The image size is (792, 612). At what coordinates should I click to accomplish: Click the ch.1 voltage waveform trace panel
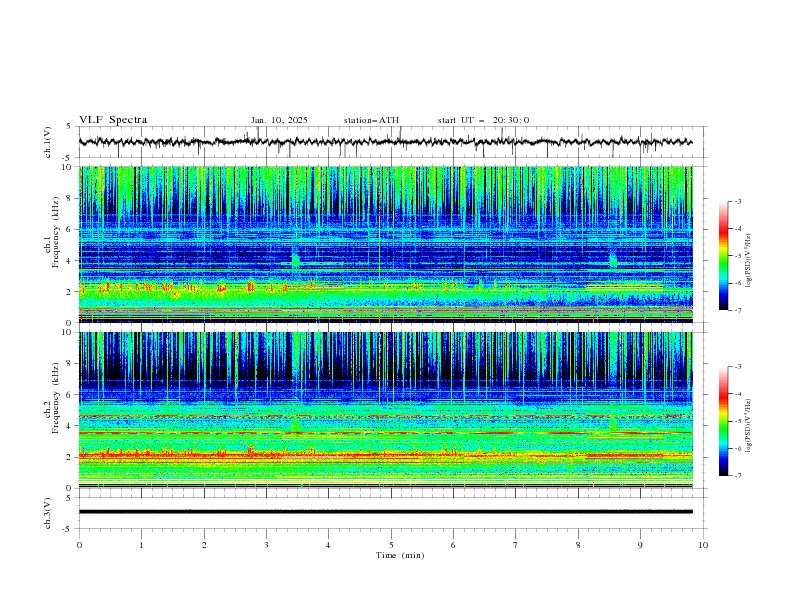(x=393, y=142)
